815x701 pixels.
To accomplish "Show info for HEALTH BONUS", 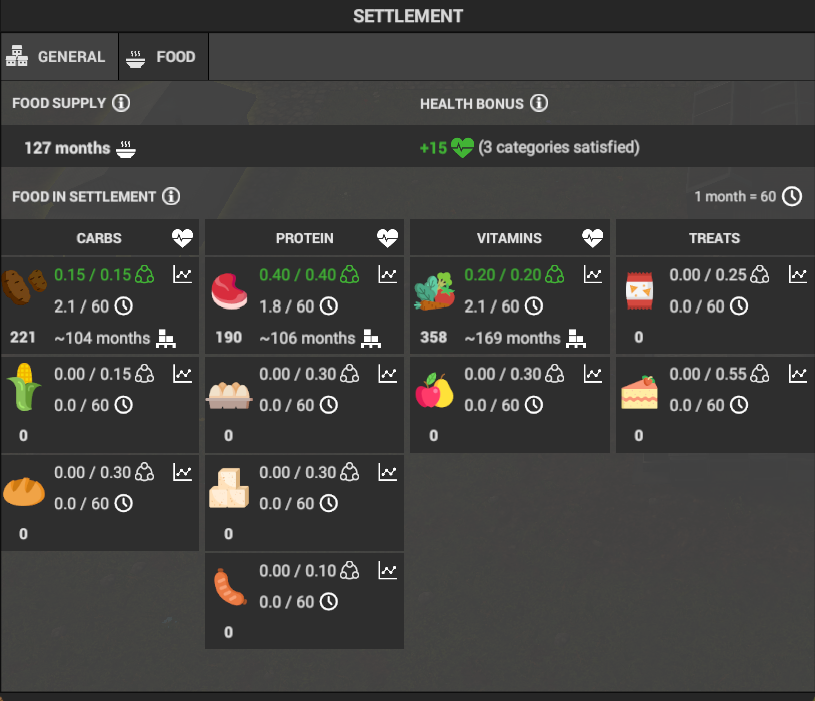I will pyautogui.click(x=539, y=103).
